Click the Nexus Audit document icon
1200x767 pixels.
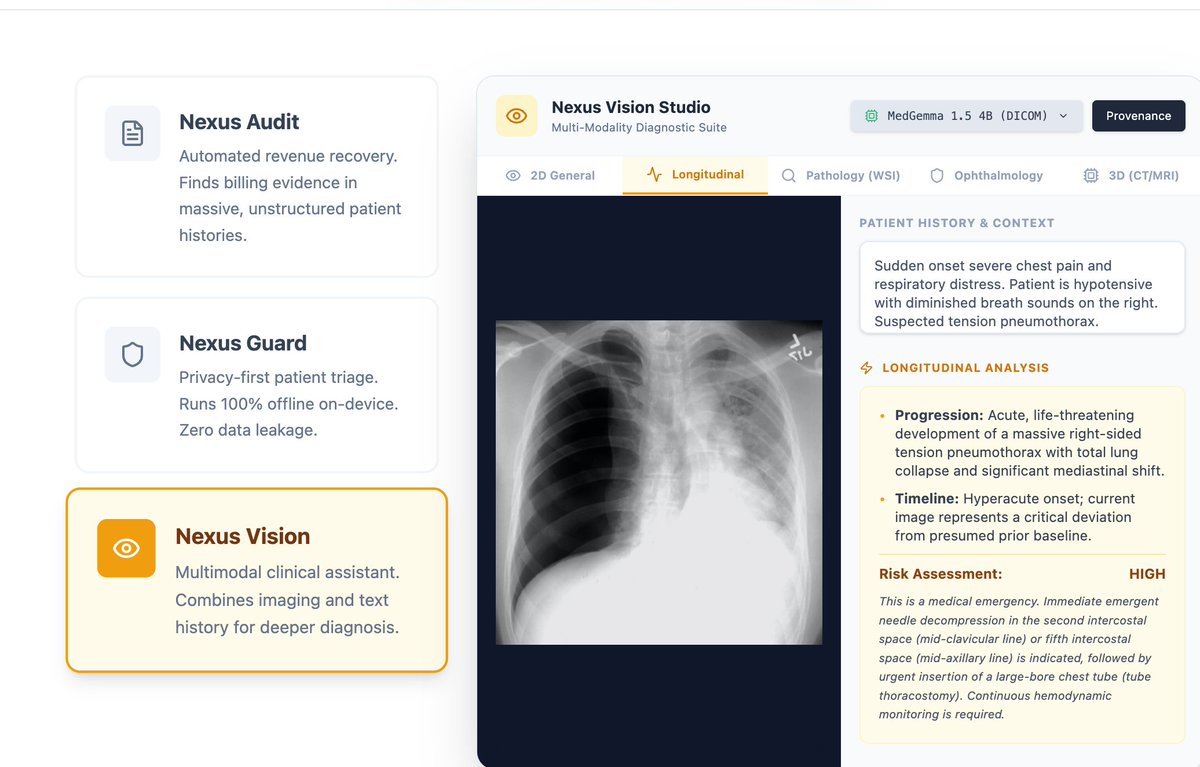[x=133, y=133]
